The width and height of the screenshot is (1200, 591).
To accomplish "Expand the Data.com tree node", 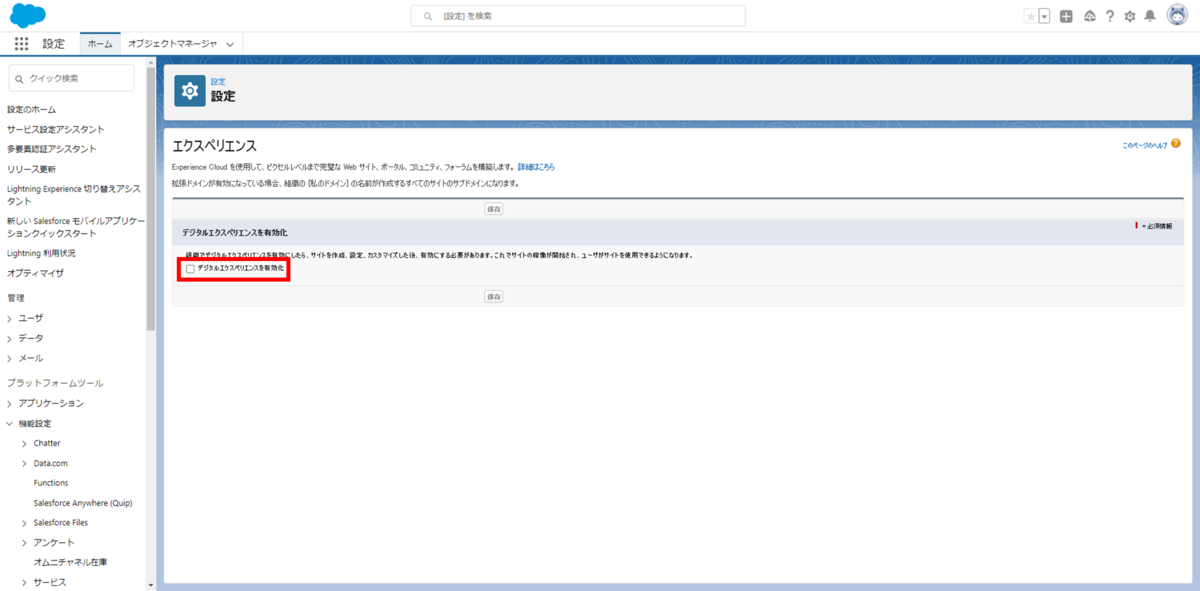I will [24, 463].
